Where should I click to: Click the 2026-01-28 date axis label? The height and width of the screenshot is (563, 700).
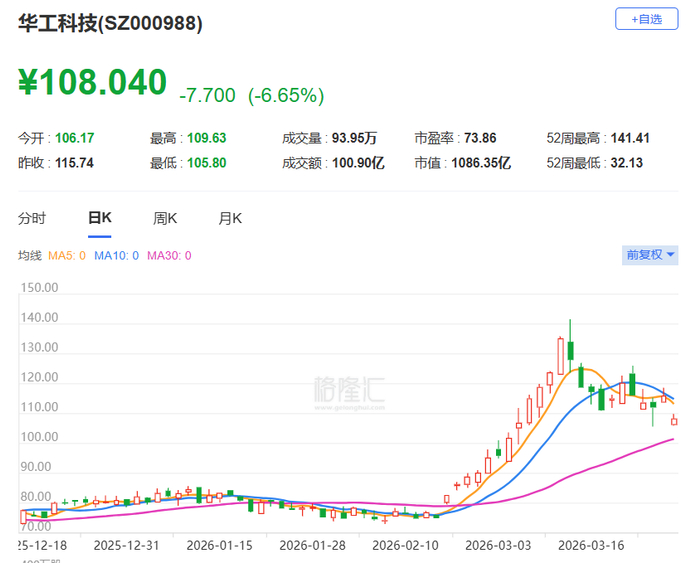[312, 546]
